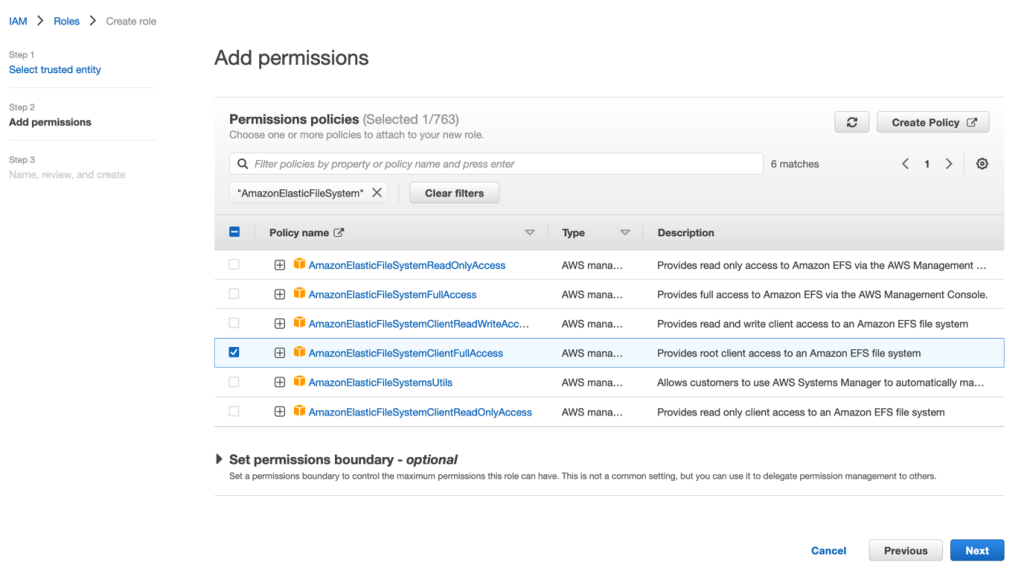Click the search magnifier icon

[x=242, y=164]
